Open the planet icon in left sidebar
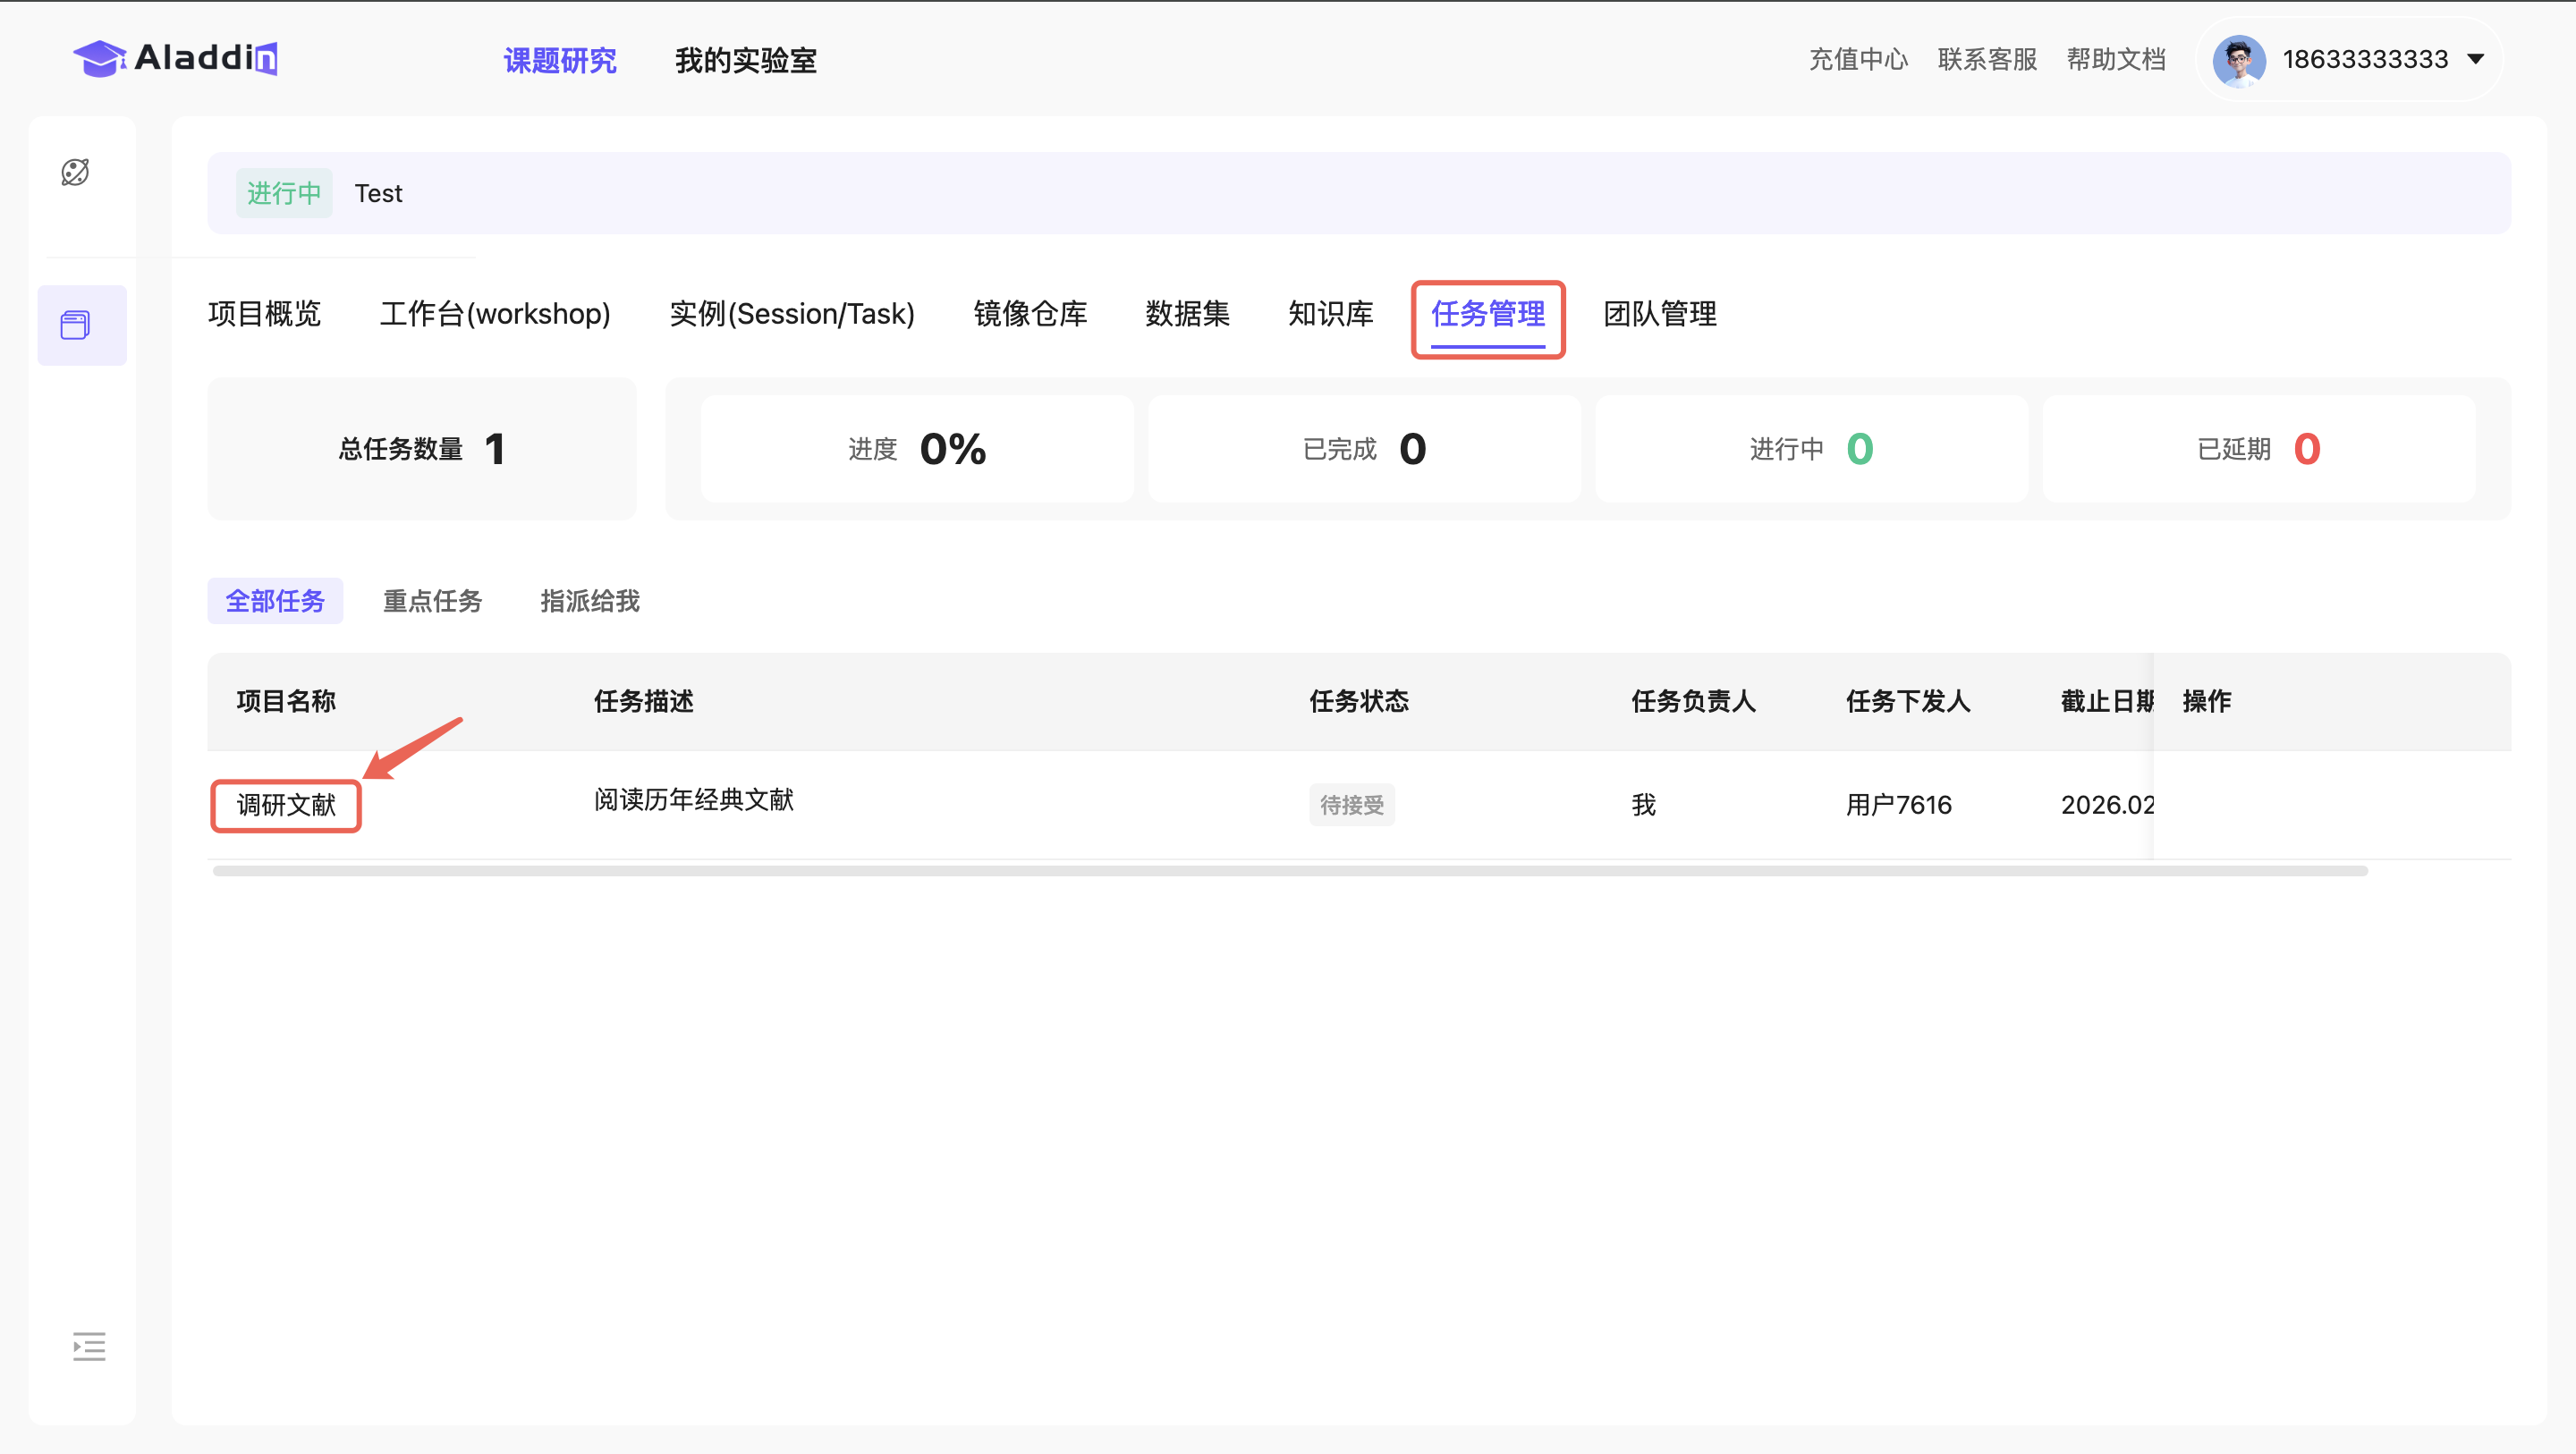Viewport: 2576px width, 1454px height. point(75,172)
